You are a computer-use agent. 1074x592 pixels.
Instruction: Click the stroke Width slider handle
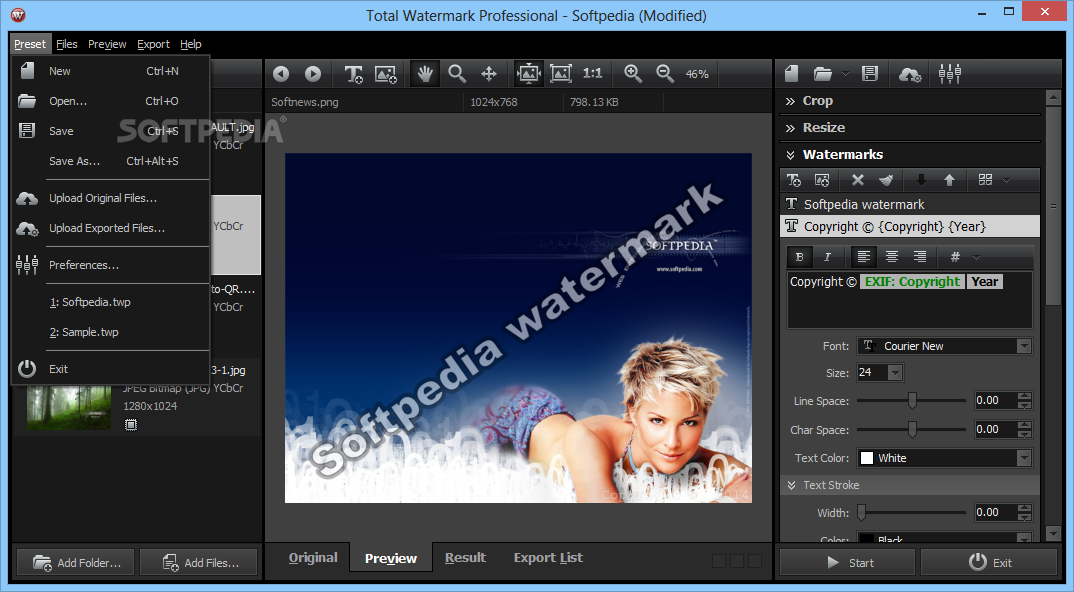862,513
